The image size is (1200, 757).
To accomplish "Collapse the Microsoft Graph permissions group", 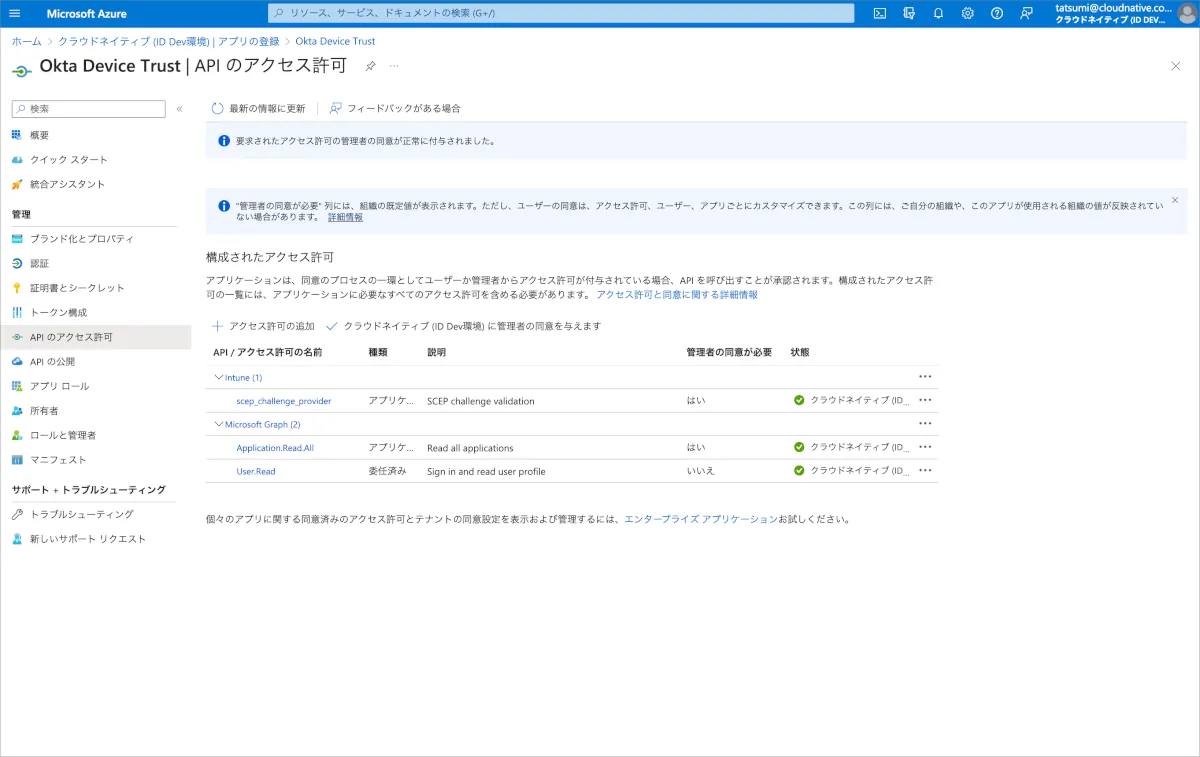I will point(219,424).
